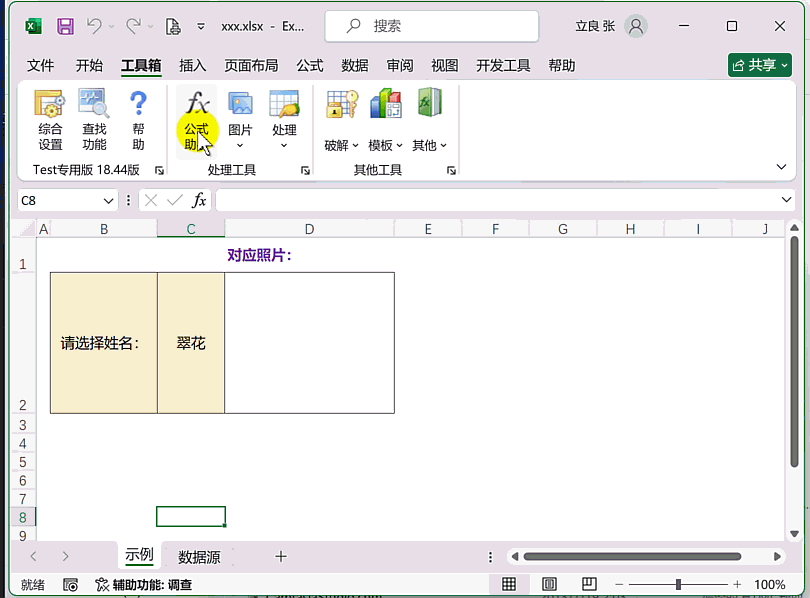Switch to Normal view in status bar
The image size is (810, 598).
pyautogui.click(x=509, y=584)
